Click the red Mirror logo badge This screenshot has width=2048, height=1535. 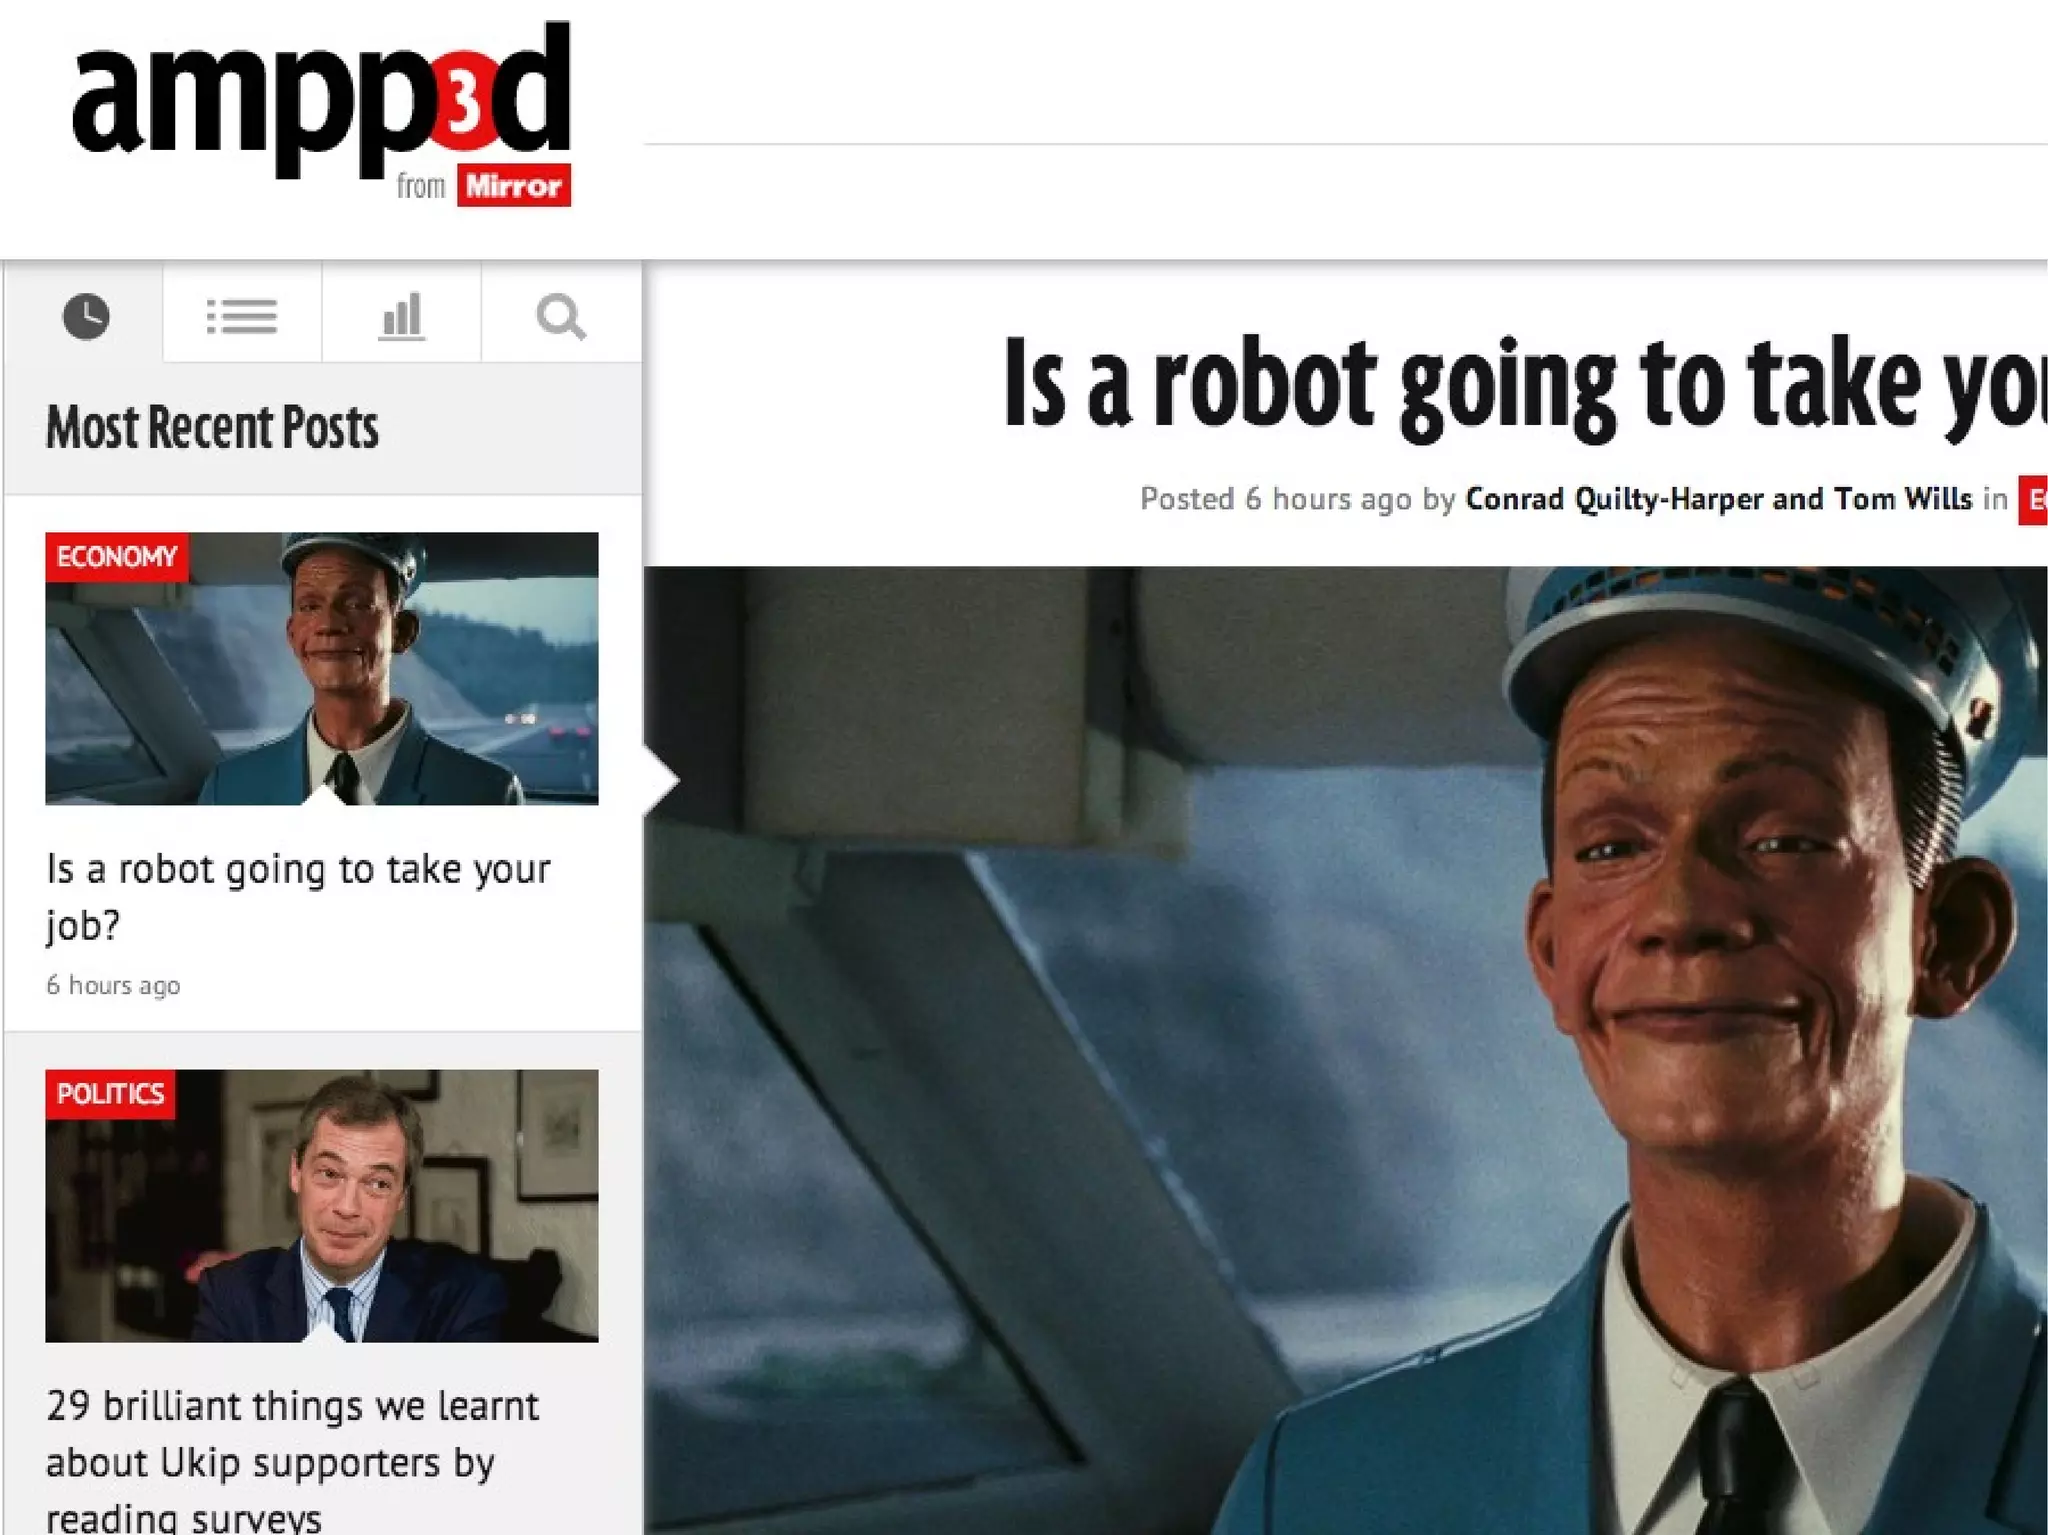tap(513, 186)
